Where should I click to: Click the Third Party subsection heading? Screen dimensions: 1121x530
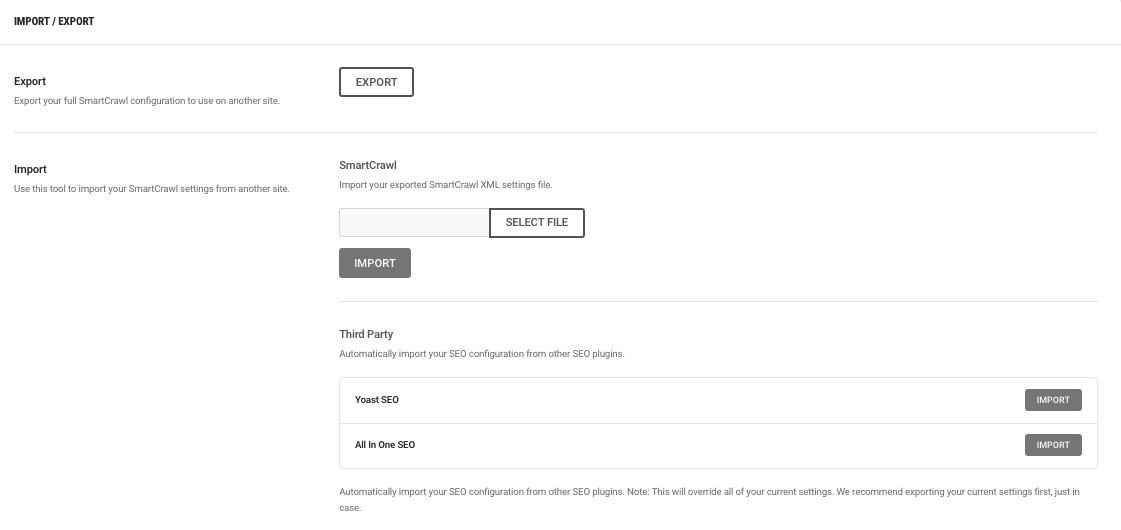coord(366,334)
